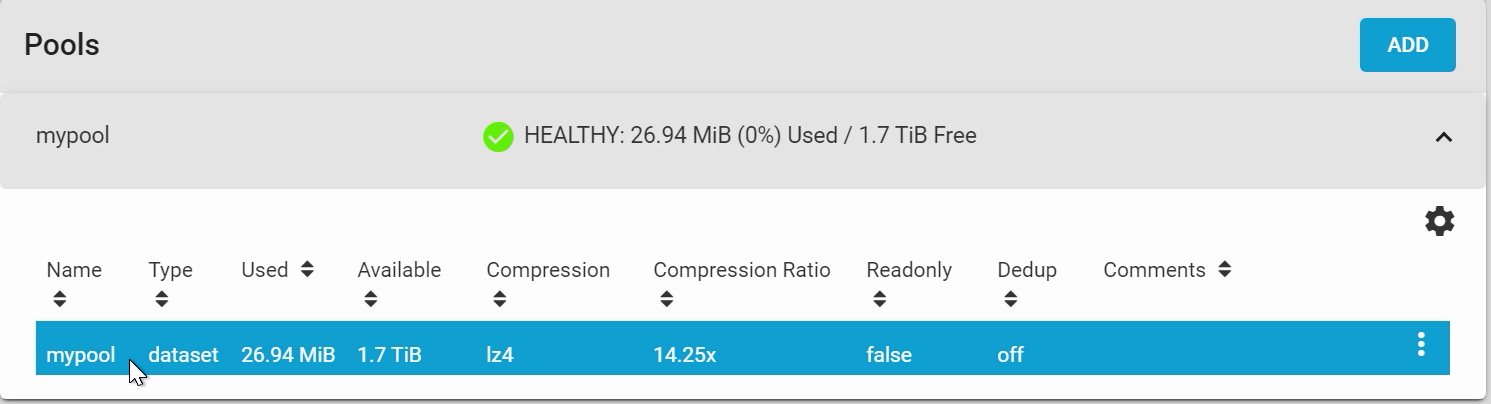This screenshot has width=1491, height=404.
Task: Sort by Readonly column sort arrows
Action: coord(880,299)
